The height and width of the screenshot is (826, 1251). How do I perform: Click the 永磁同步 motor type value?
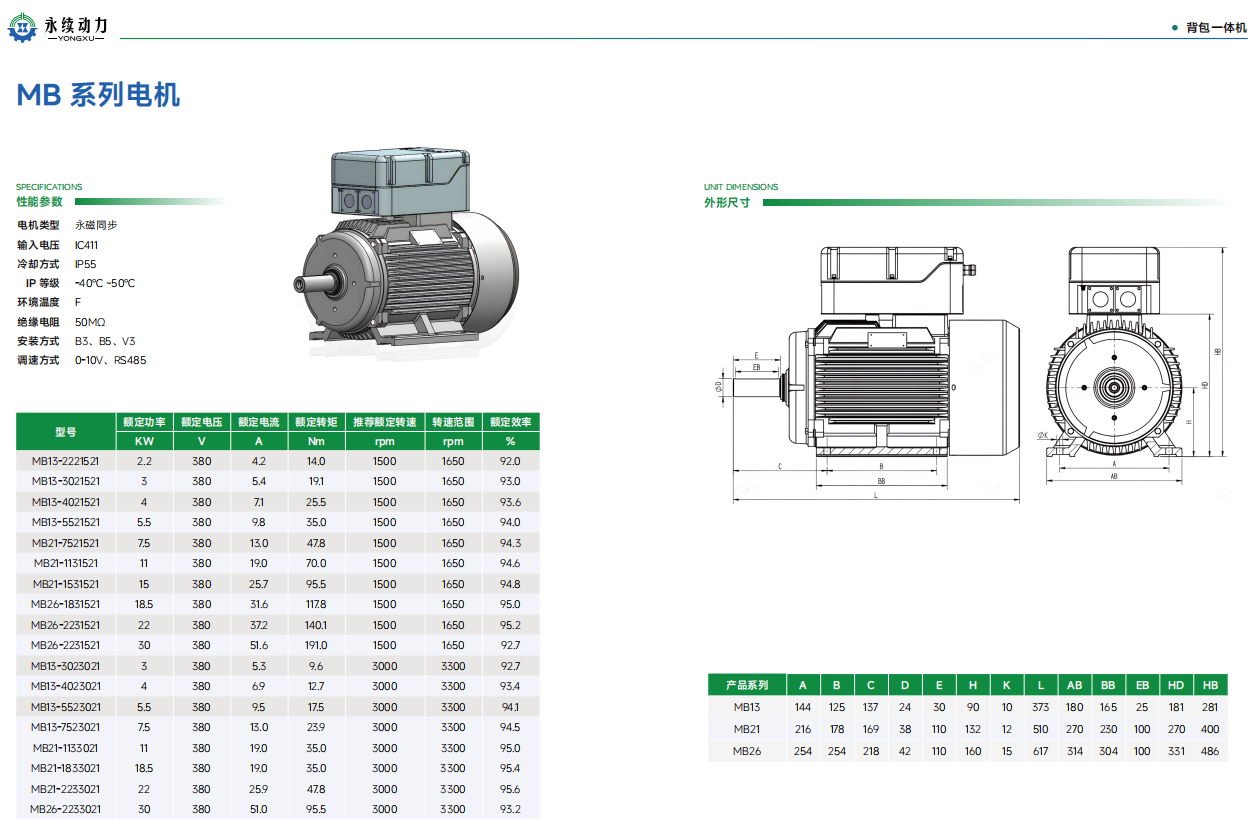[x=96, y=225]
